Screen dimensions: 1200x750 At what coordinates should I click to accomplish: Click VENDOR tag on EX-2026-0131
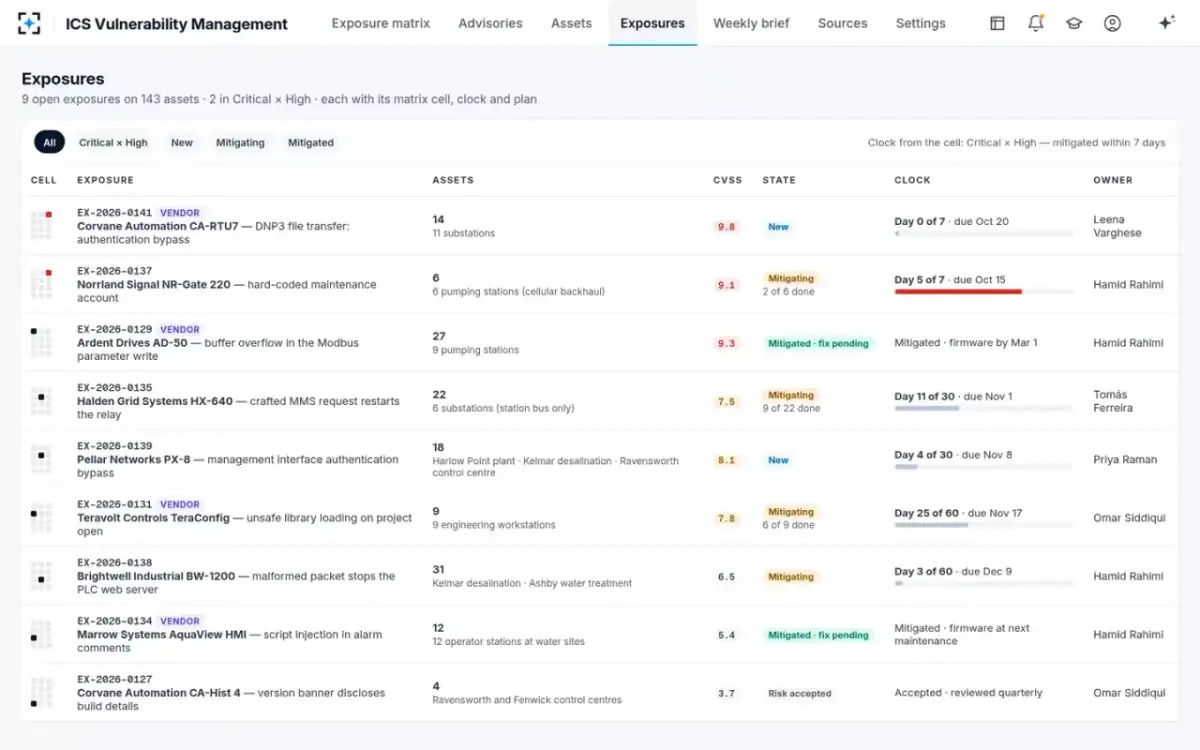[x=180, y=504]
